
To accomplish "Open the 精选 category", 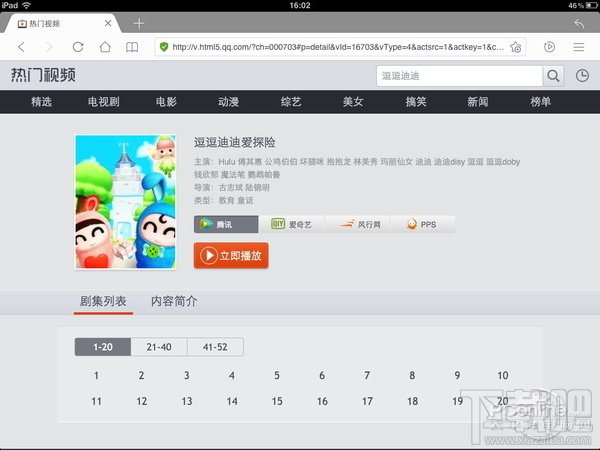I will coord(41,102).
